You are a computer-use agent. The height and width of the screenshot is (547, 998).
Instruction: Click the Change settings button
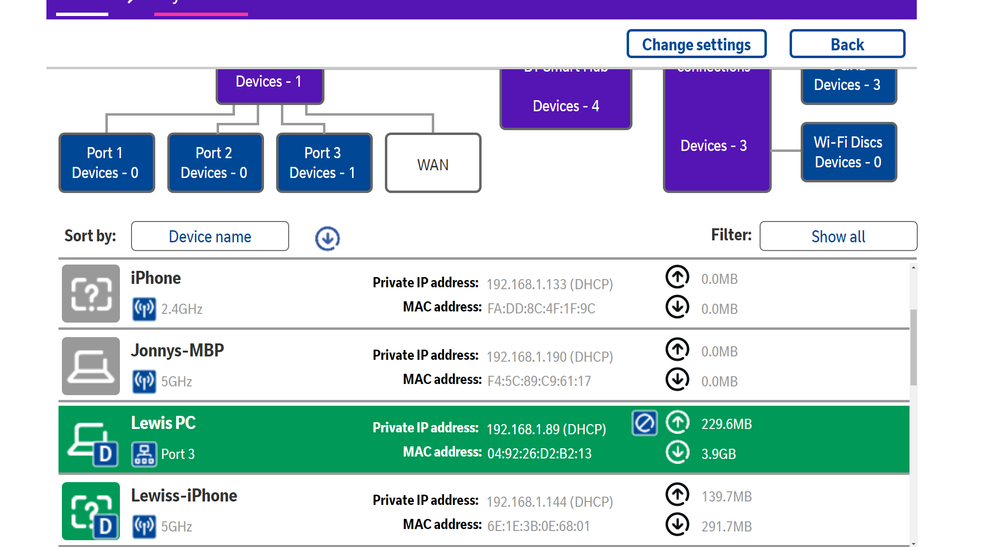click(696, 45)
